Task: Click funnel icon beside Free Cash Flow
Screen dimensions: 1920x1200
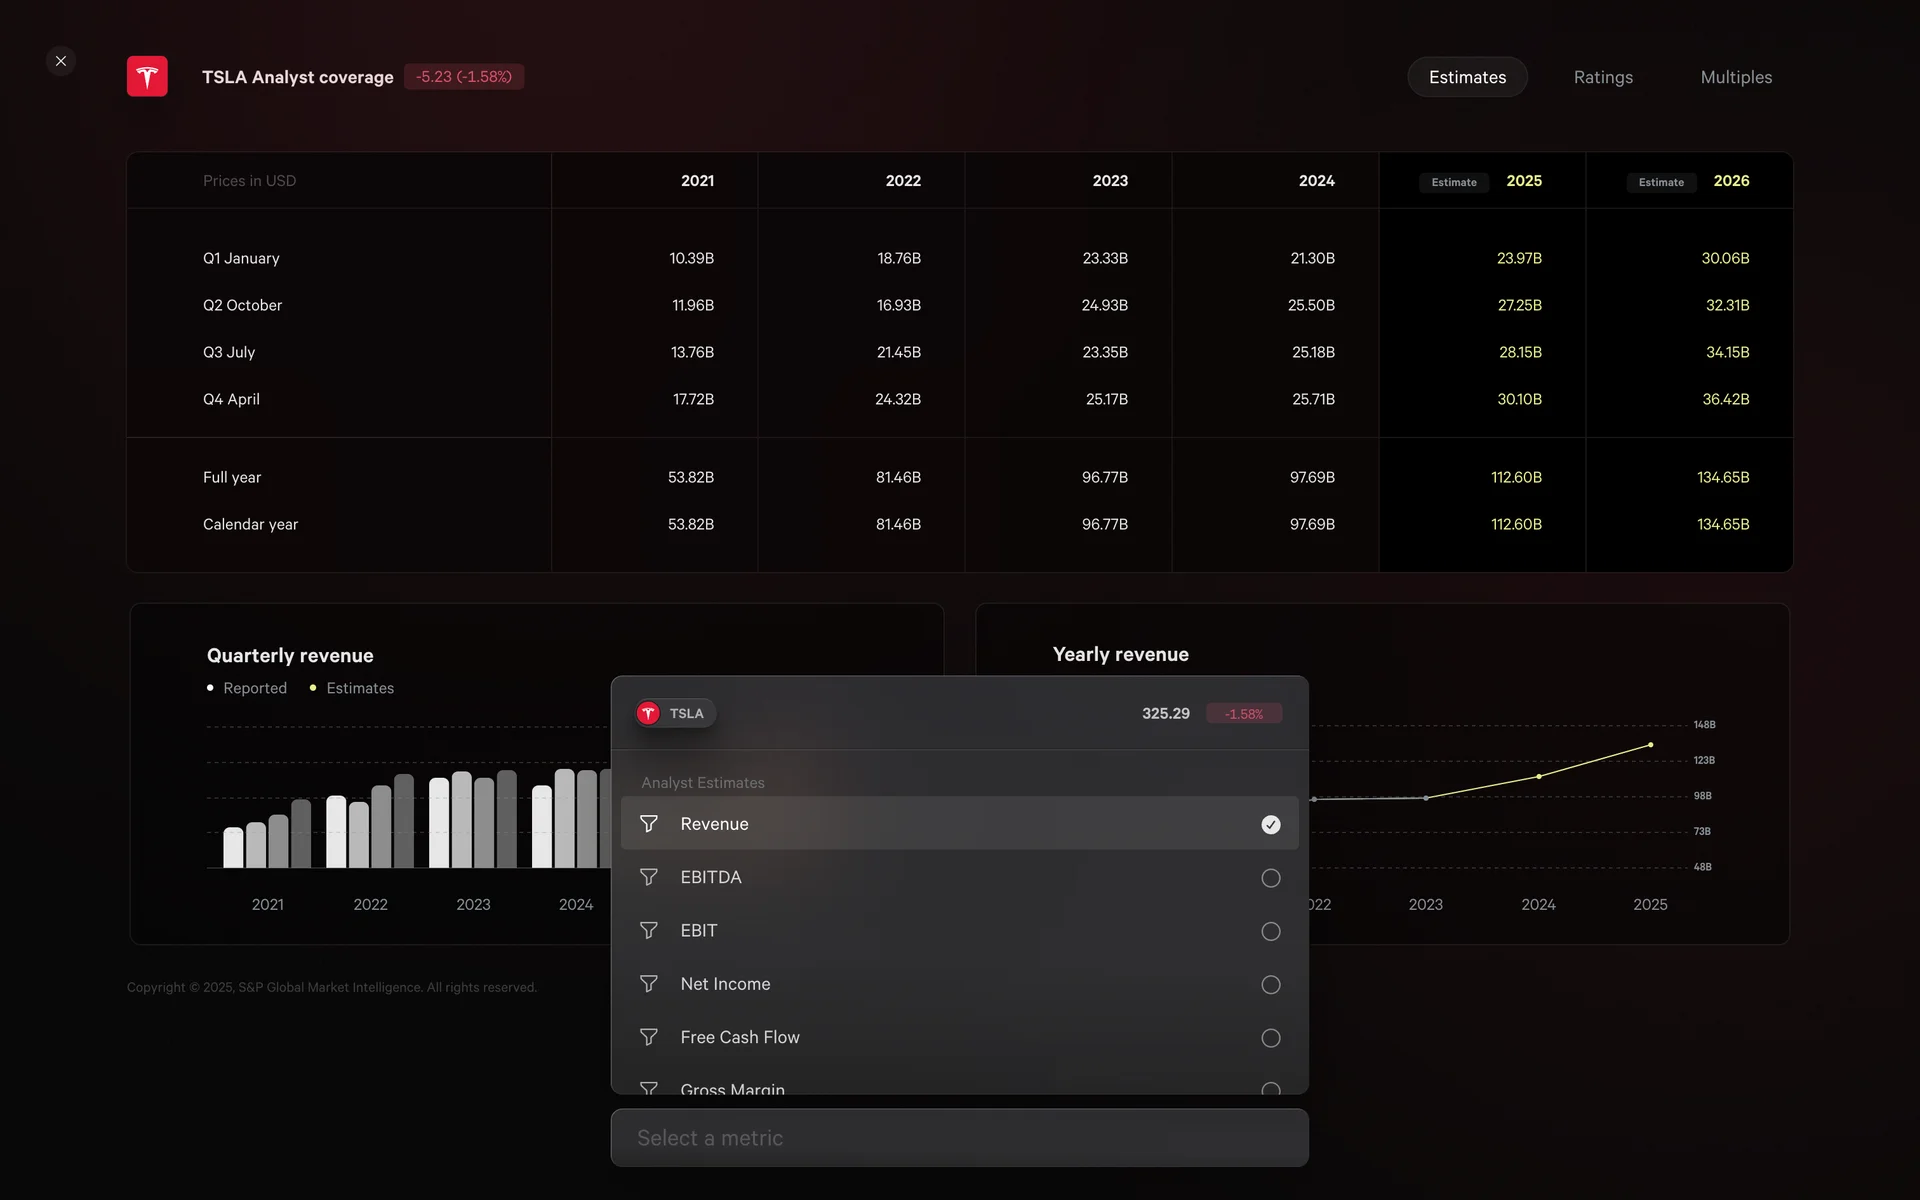Action: pos(649,1037)
